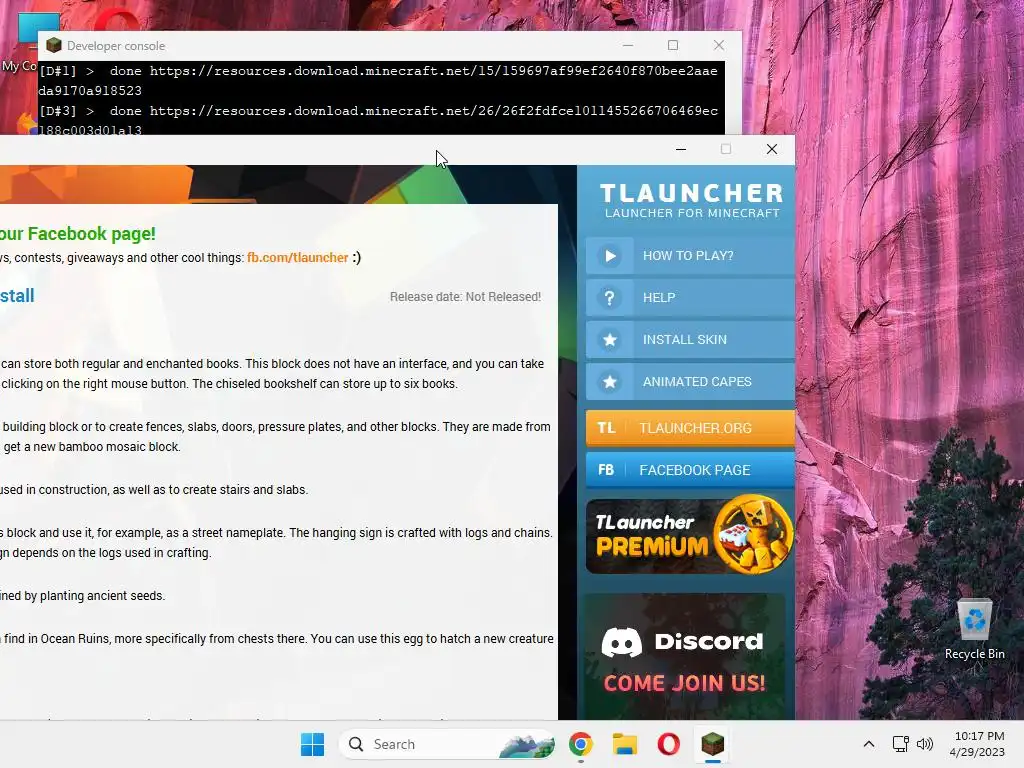
Task: Click 'Release date: Not Released!' text
Action: click(x=465, y=296)
